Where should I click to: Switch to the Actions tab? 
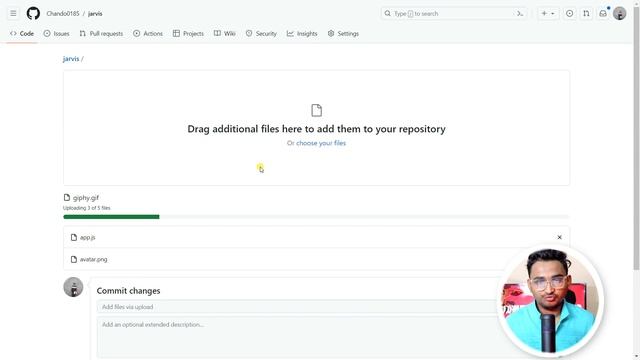[148, 33]
